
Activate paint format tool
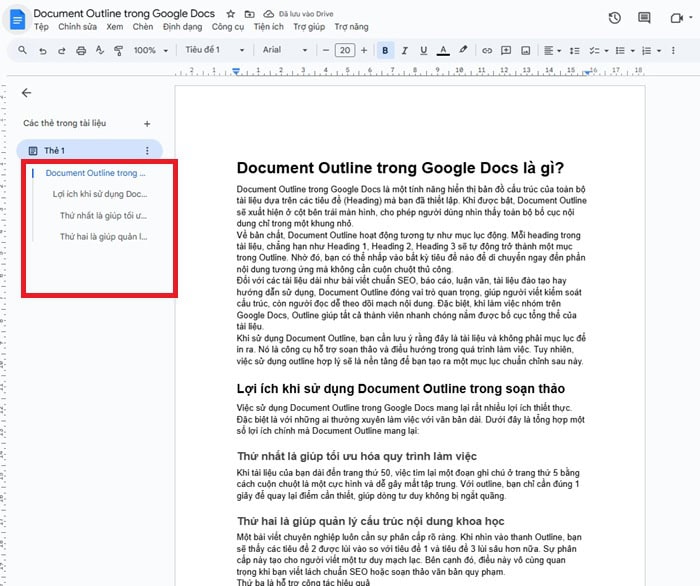tap(118, 51)
